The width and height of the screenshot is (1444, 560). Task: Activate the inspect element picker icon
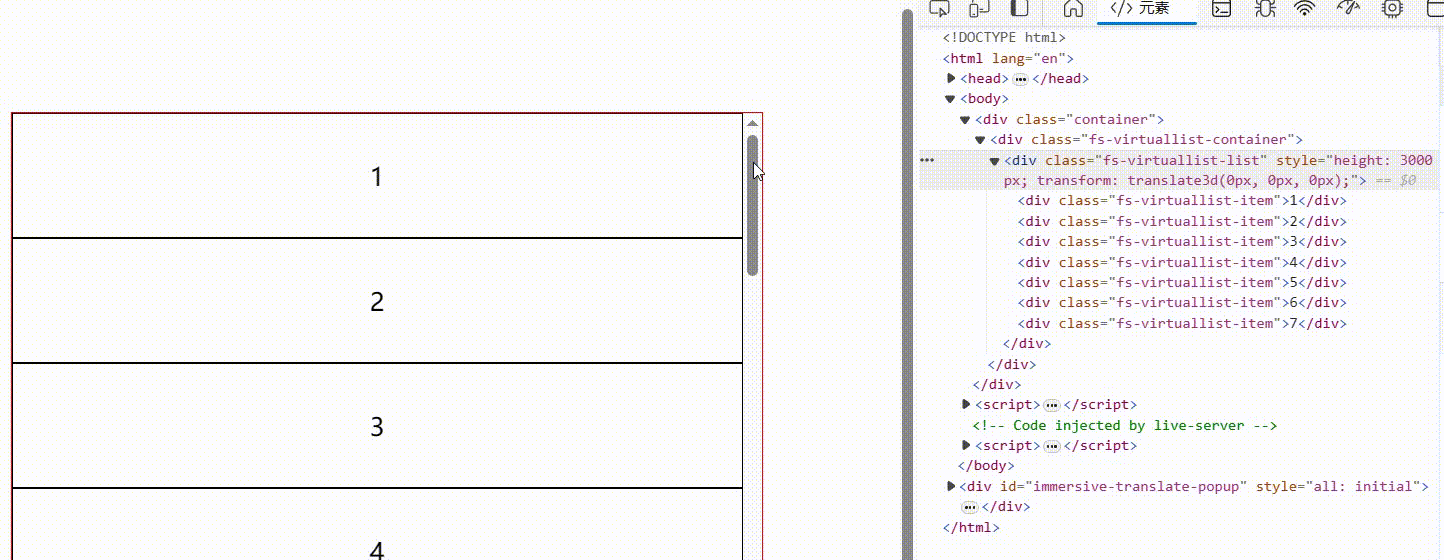pyautogui.click(x=939, y=9)
